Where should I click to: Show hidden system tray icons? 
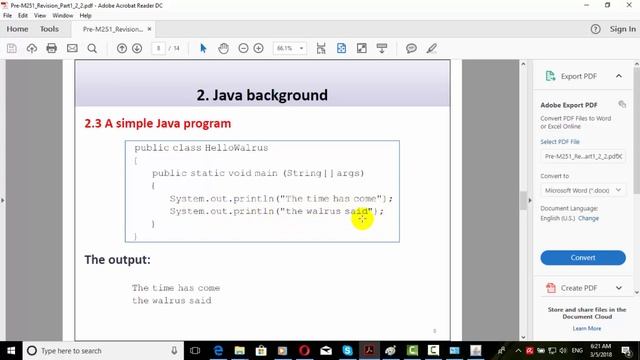[x=518, y=350]
